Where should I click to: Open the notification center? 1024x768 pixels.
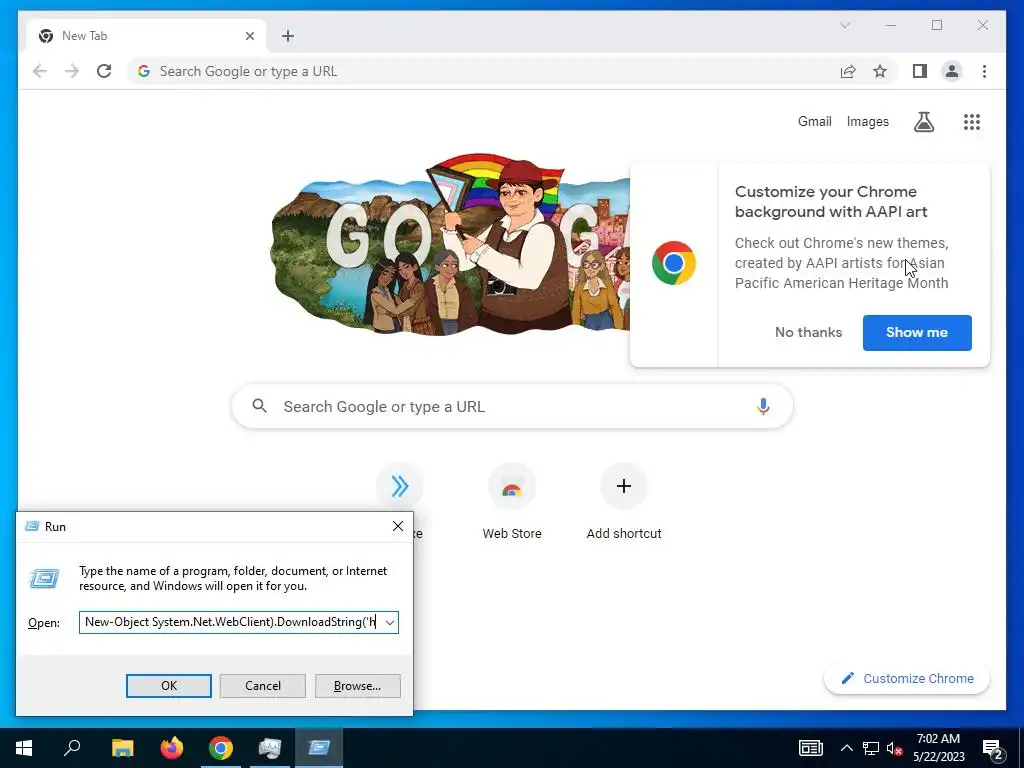tap(993, 748)
